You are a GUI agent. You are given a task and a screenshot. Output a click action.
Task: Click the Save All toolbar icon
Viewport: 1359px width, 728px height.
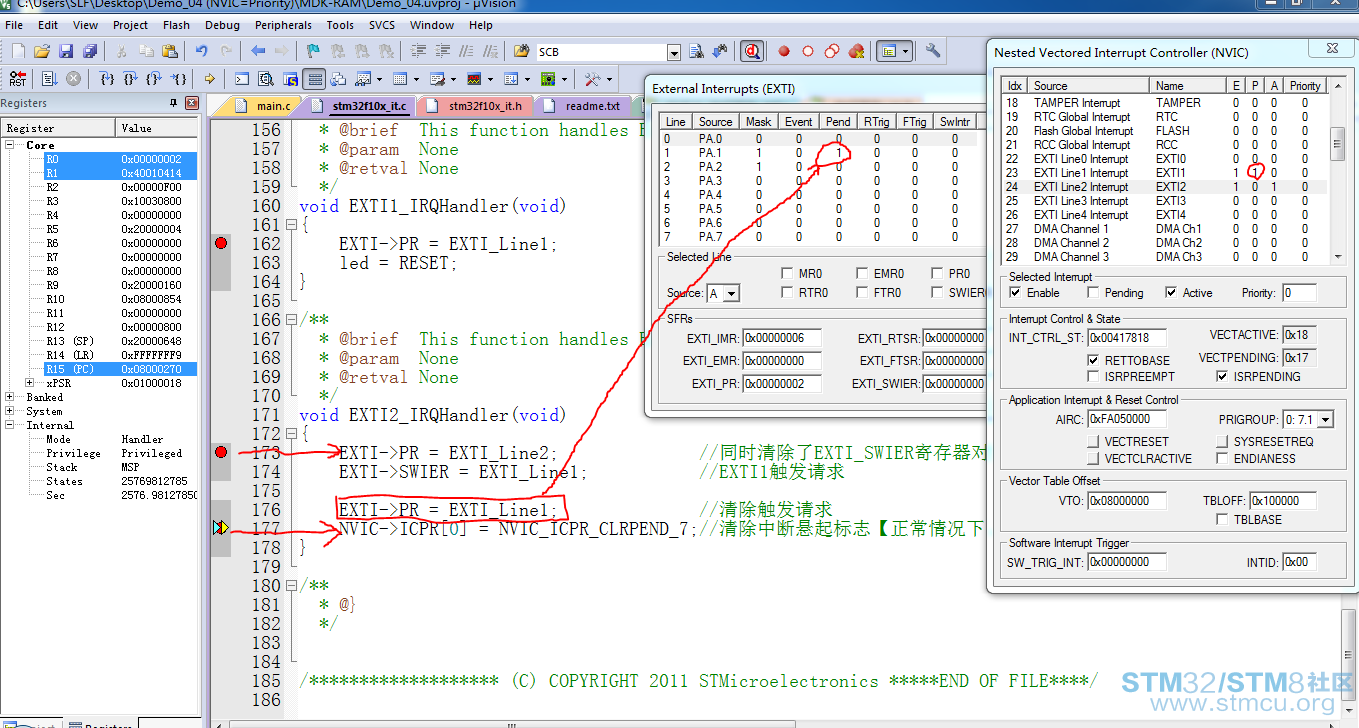coord(90,51)
